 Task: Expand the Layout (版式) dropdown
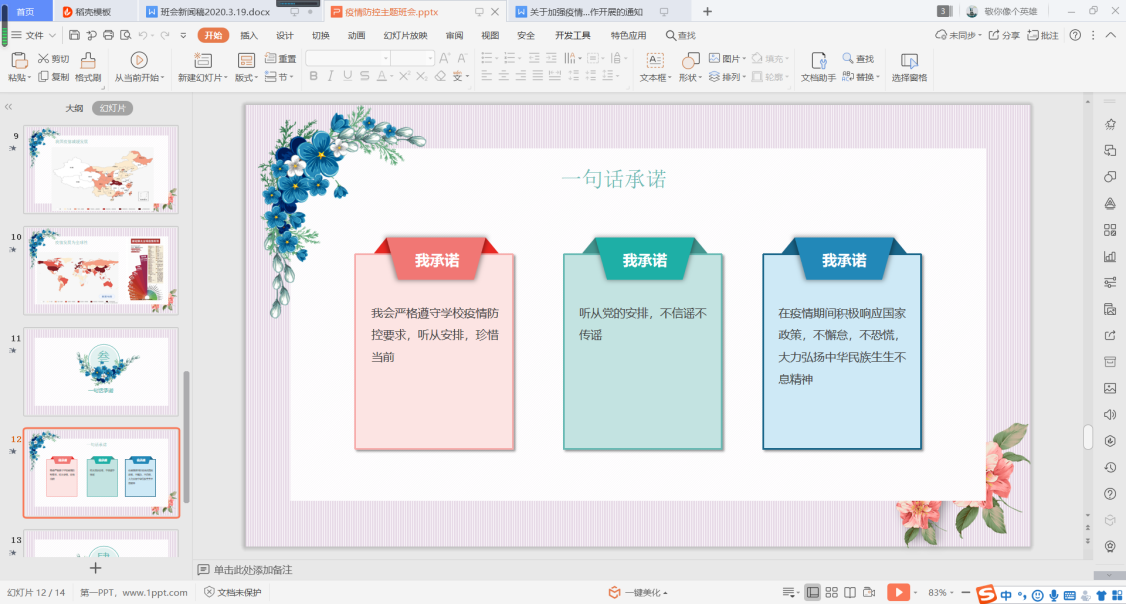pyautogui.click(x=246, y=78)
